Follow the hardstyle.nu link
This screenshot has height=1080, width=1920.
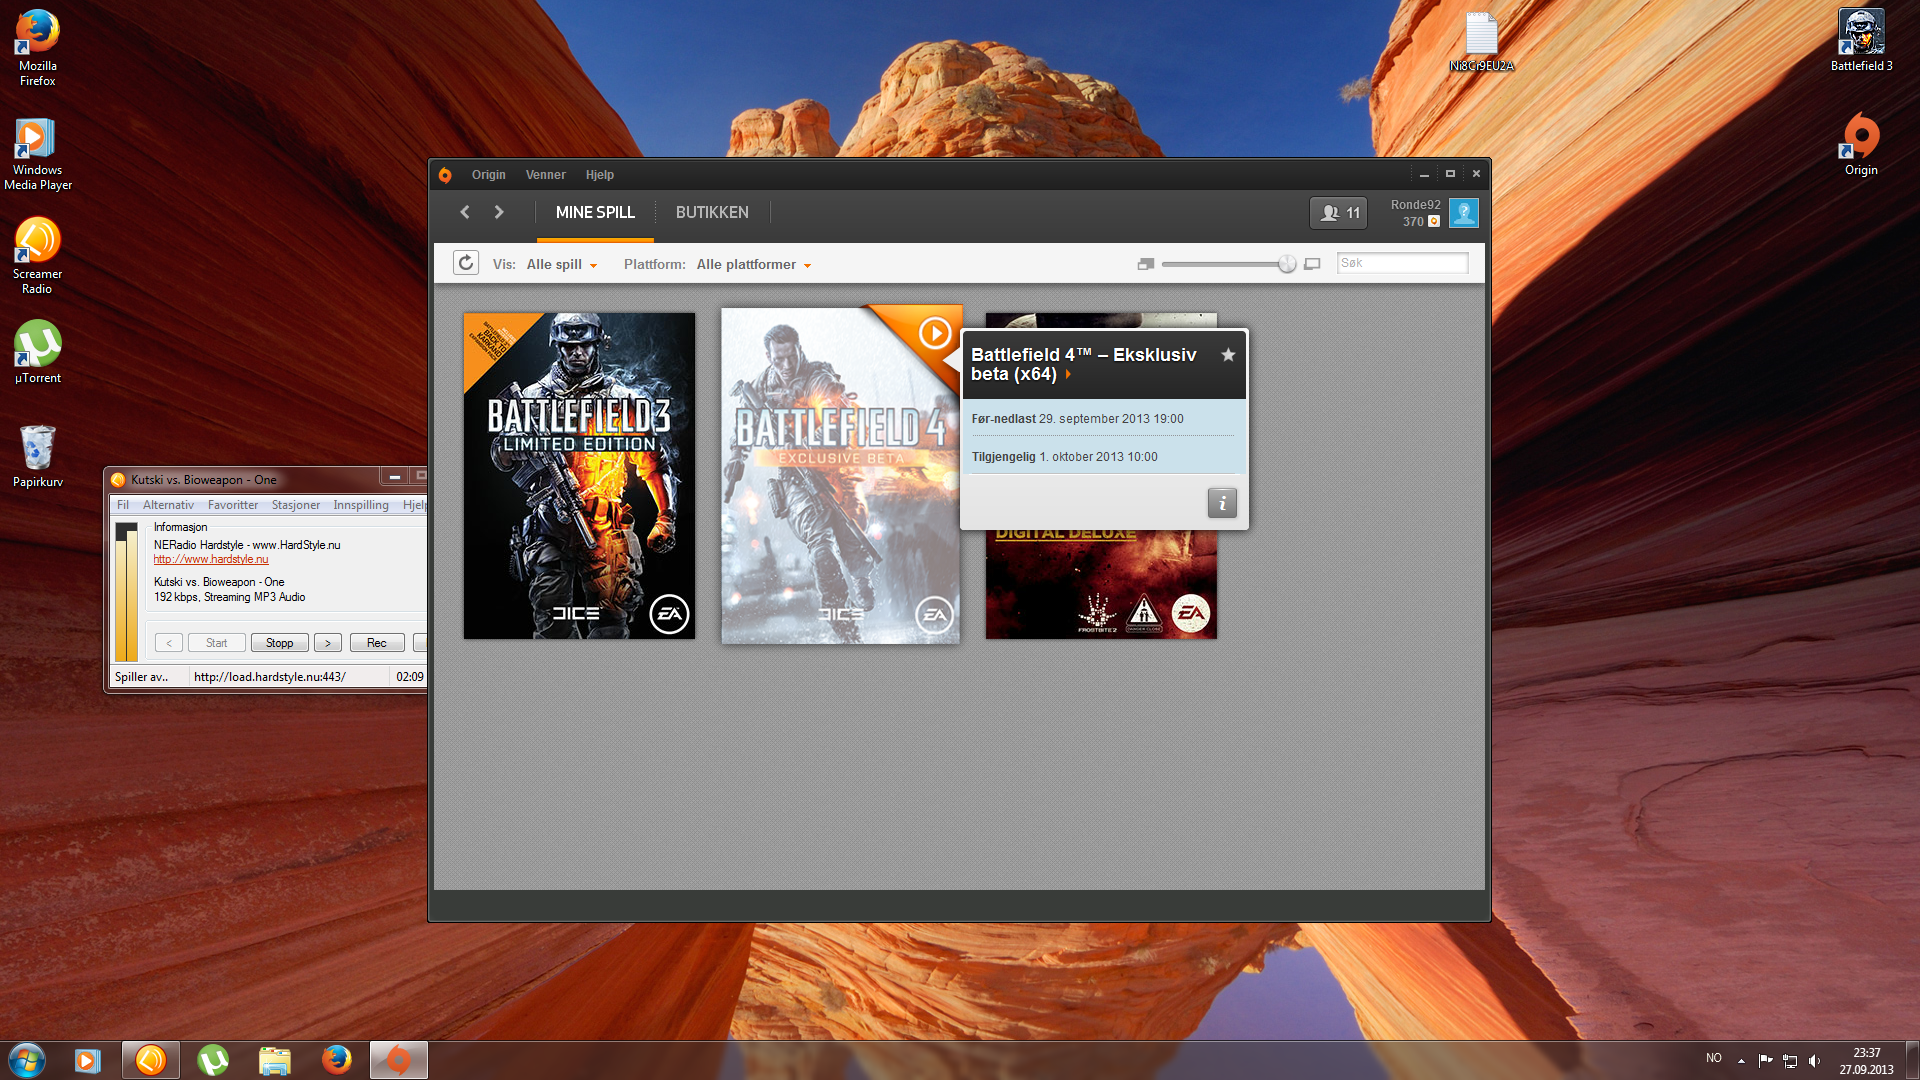(211, 560)
